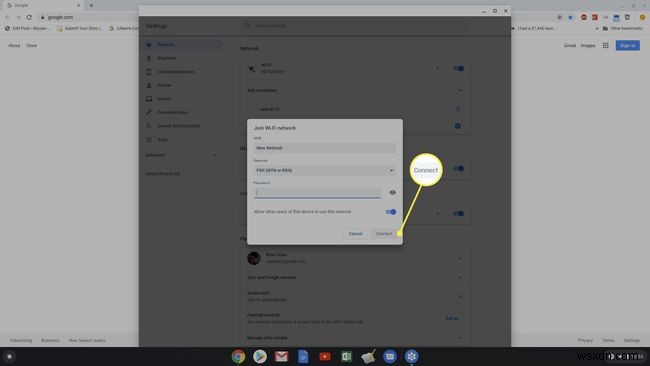Click the Chrome back arrow
The image size is (650, 366).
point(7,17)
